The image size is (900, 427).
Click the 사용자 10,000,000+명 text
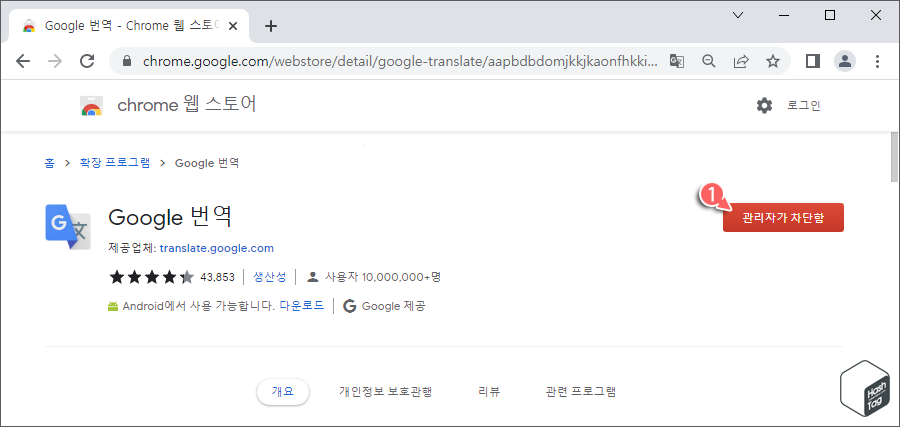click(x=383, y=277)
